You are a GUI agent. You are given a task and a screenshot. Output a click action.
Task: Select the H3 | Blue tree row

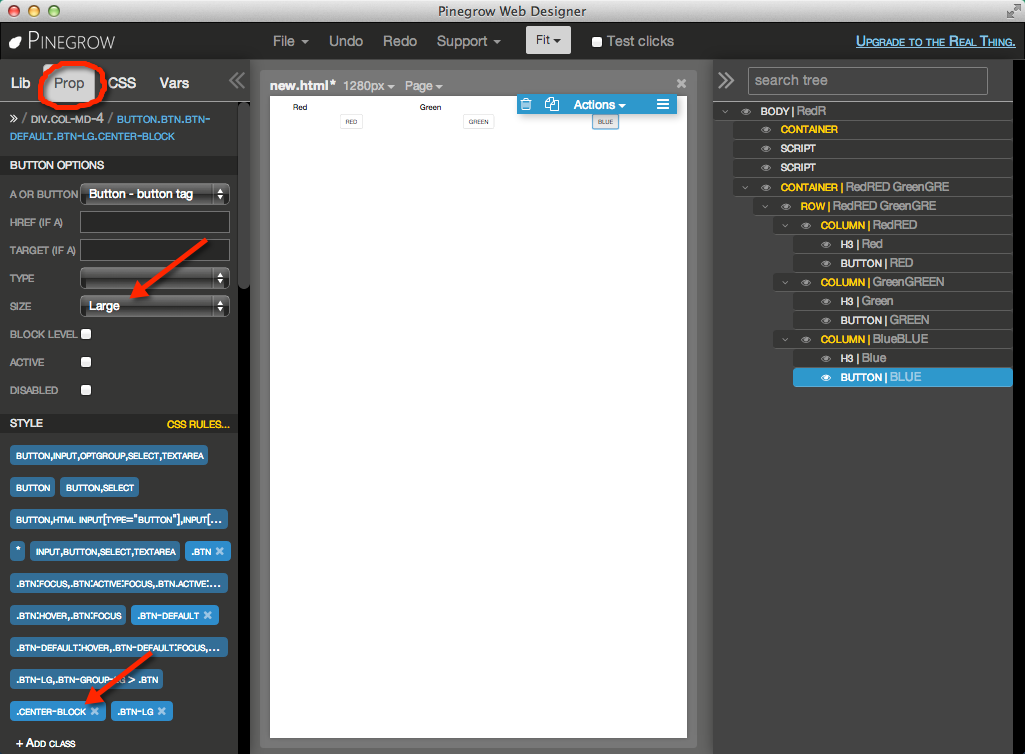pyautogui.click(x=902, y=358)
